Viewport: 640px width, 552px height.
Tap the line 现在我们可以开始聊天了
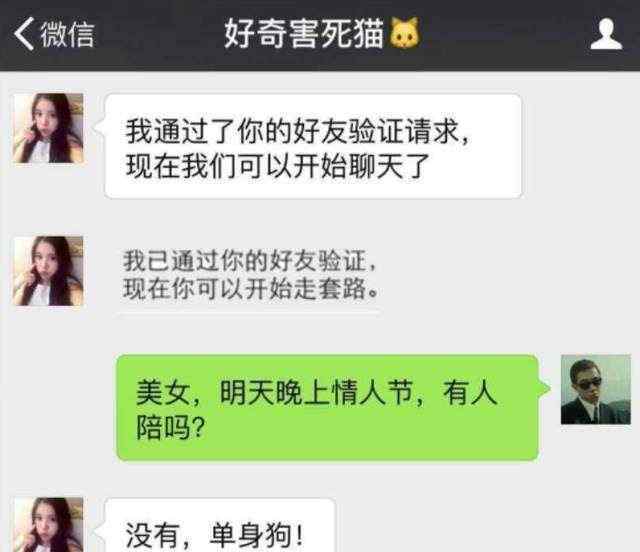click(278, 167)
